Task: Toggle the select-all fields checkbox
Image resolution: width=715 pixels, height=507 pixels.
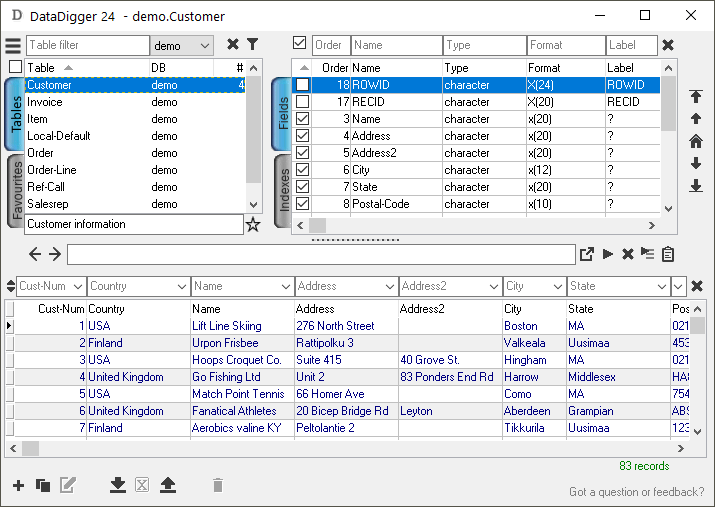Action: pyautogui.click(x=299, y=43)
